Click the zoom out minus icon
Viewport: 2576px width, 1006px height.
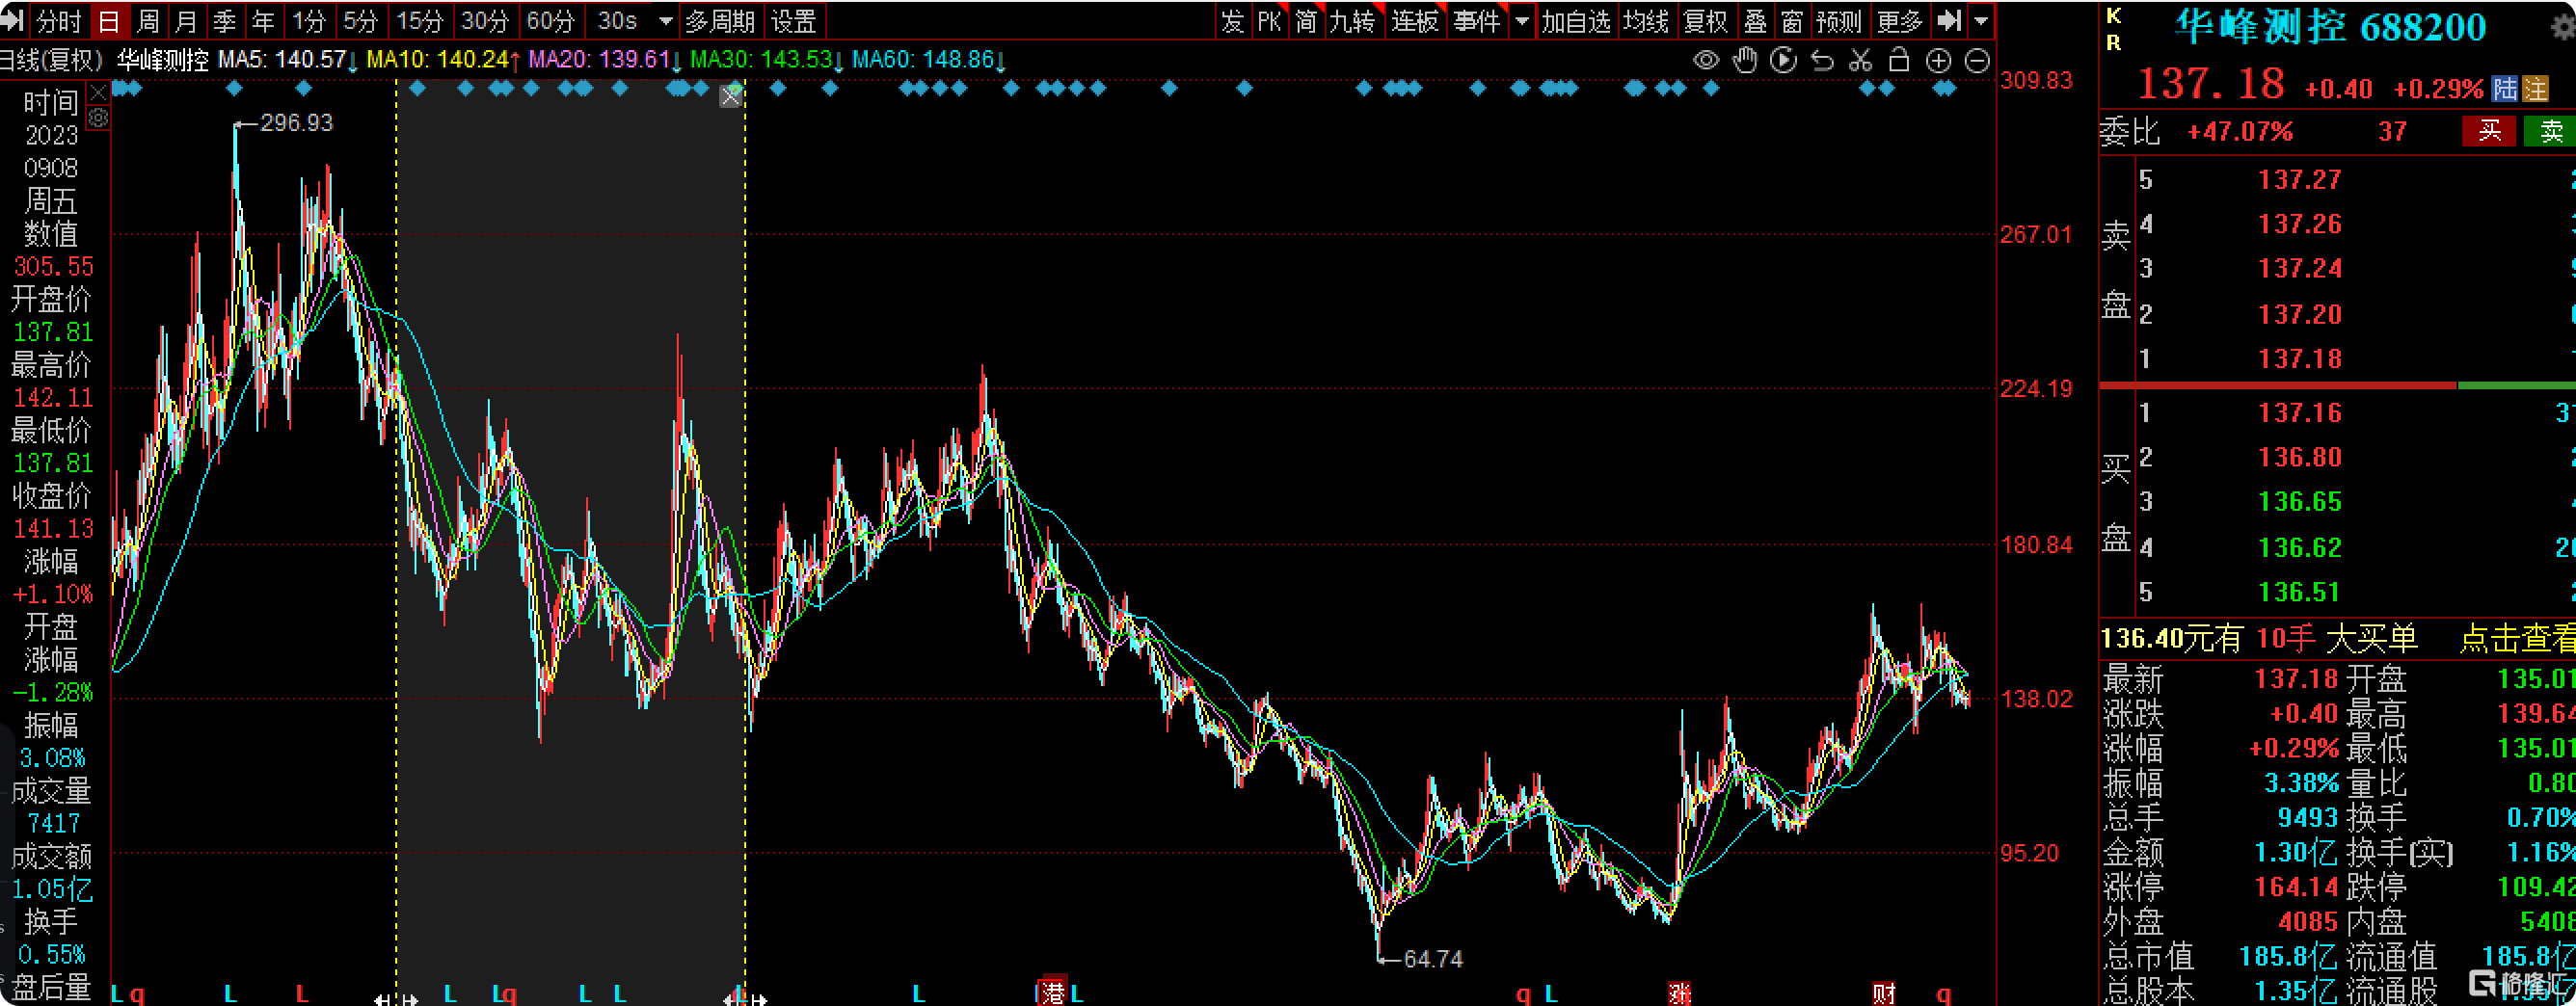[x=1977, y=61]
